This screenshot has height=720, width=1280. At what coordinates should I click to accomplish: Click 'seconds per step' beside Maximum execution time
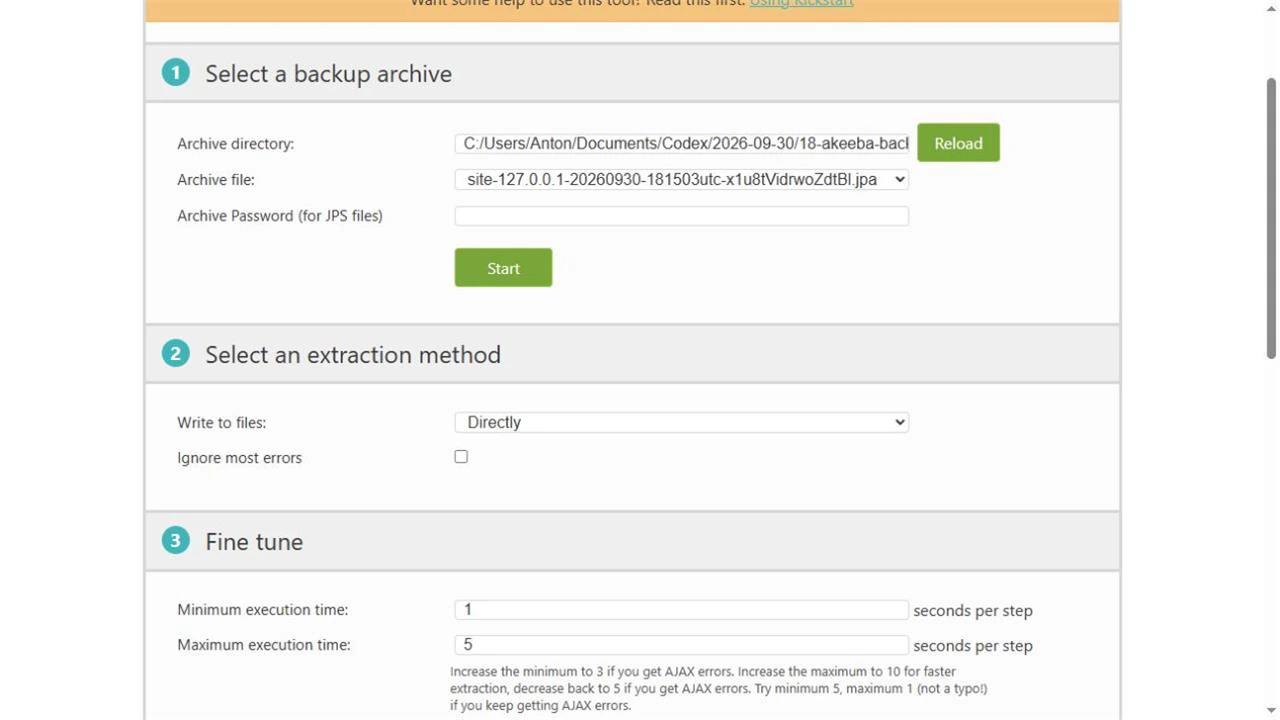tap(973, 646)
